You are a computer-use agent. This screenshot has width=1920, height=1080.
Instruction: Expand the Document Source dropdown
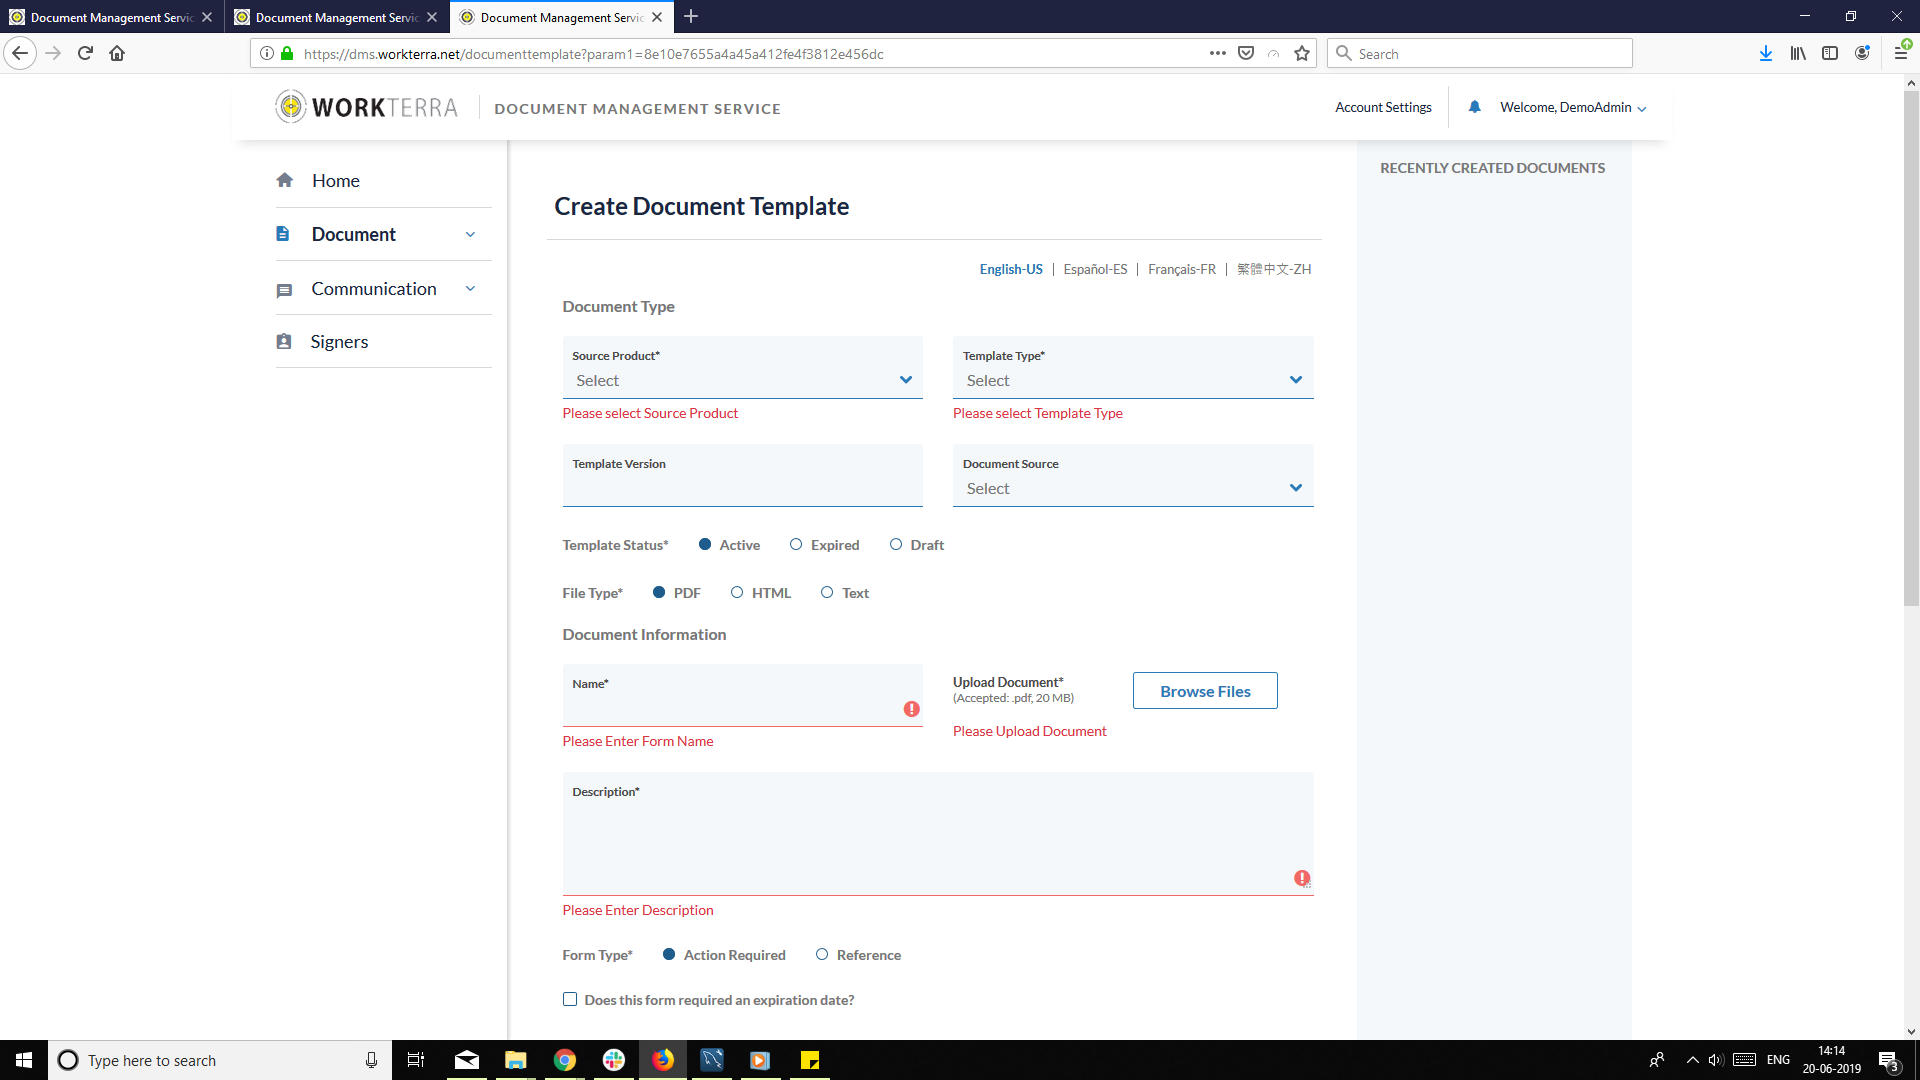(1132, 488)
